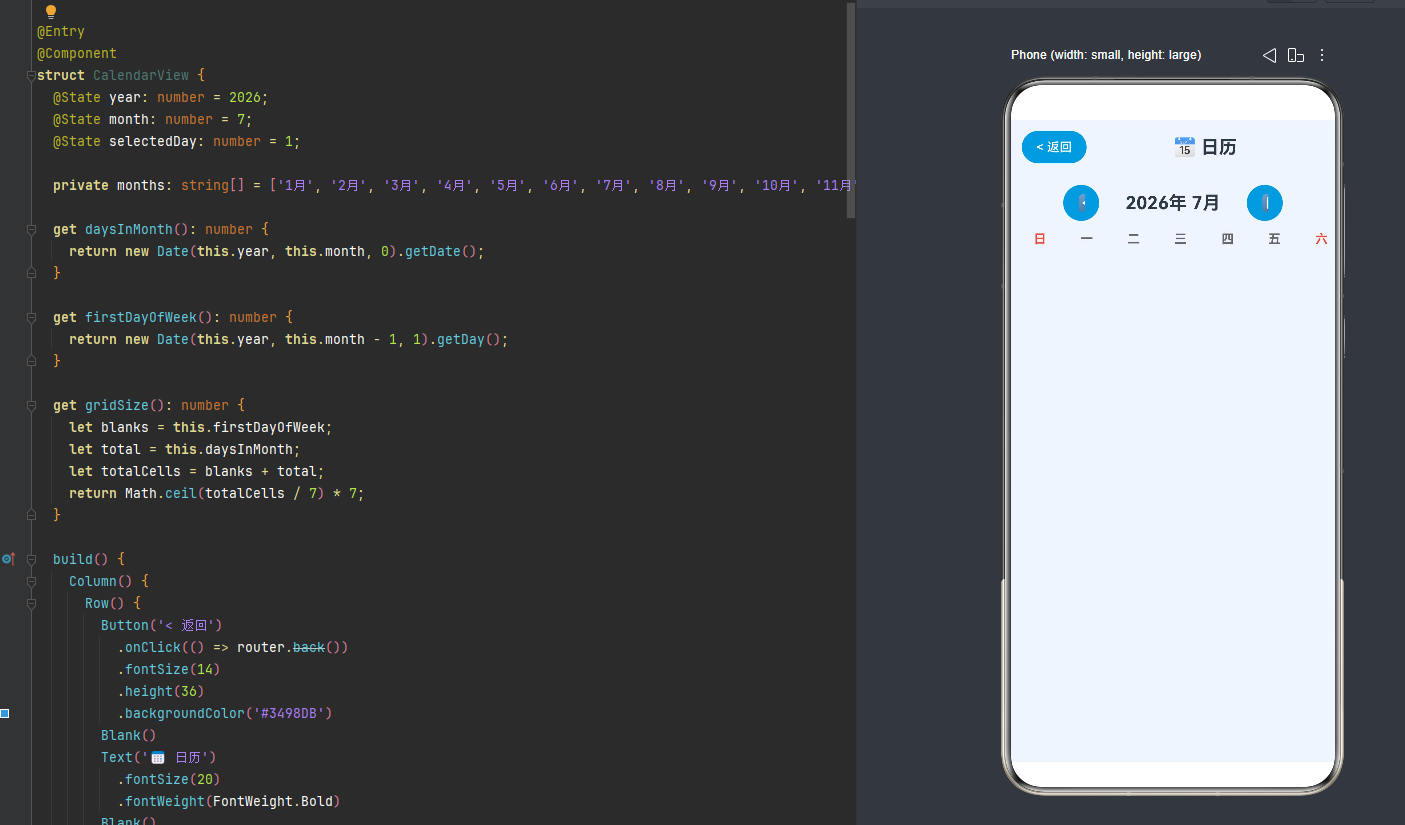Click 'FontWeight.Bold' in code
Screen dimensions: 1405x825
pos(273,801)
